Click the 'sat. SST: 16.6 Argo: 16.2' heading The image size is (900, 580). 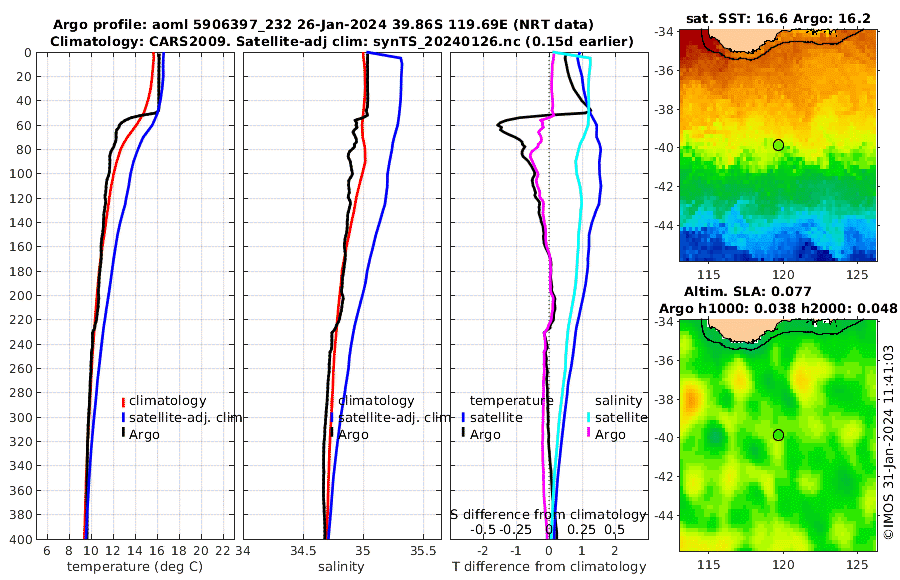coord(778,19)
